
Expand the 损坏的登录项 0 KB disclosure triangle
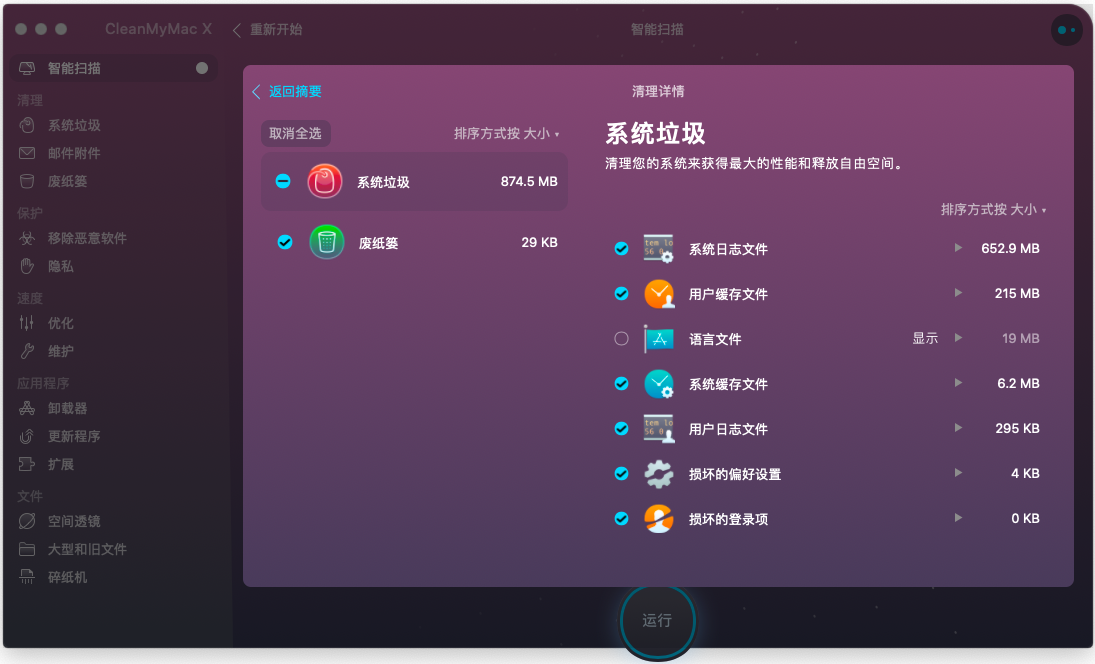[958, 518]
